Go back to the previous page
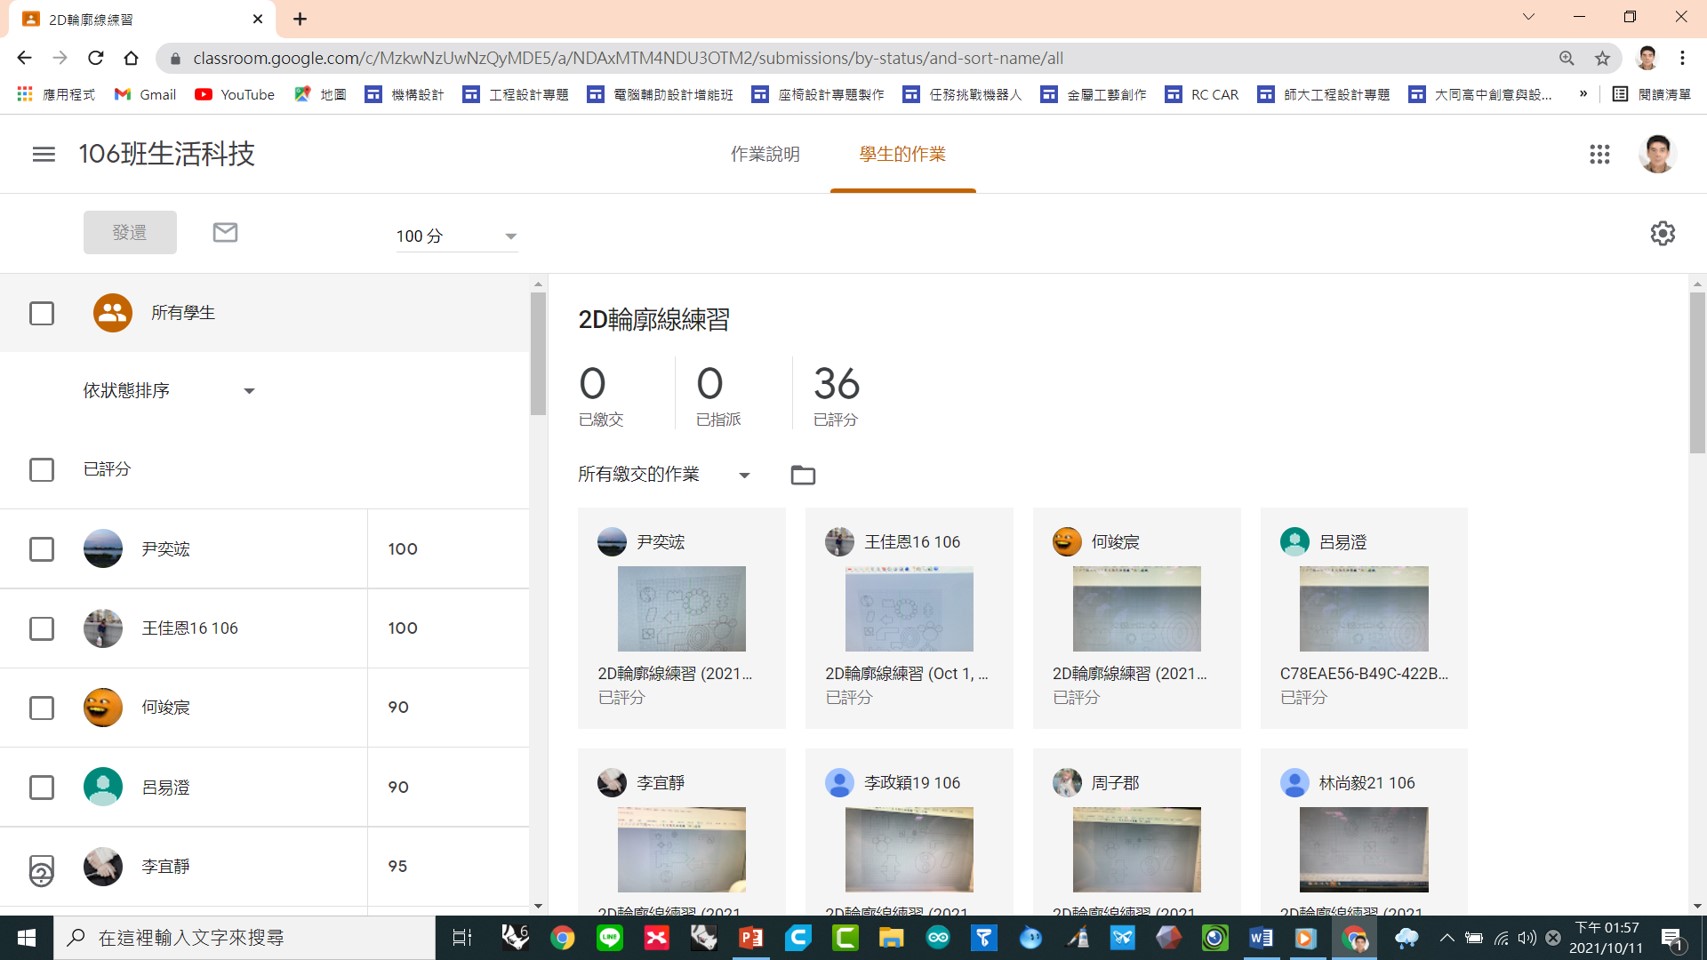The width and height of the screenshot is (1707, 960). 25,58
